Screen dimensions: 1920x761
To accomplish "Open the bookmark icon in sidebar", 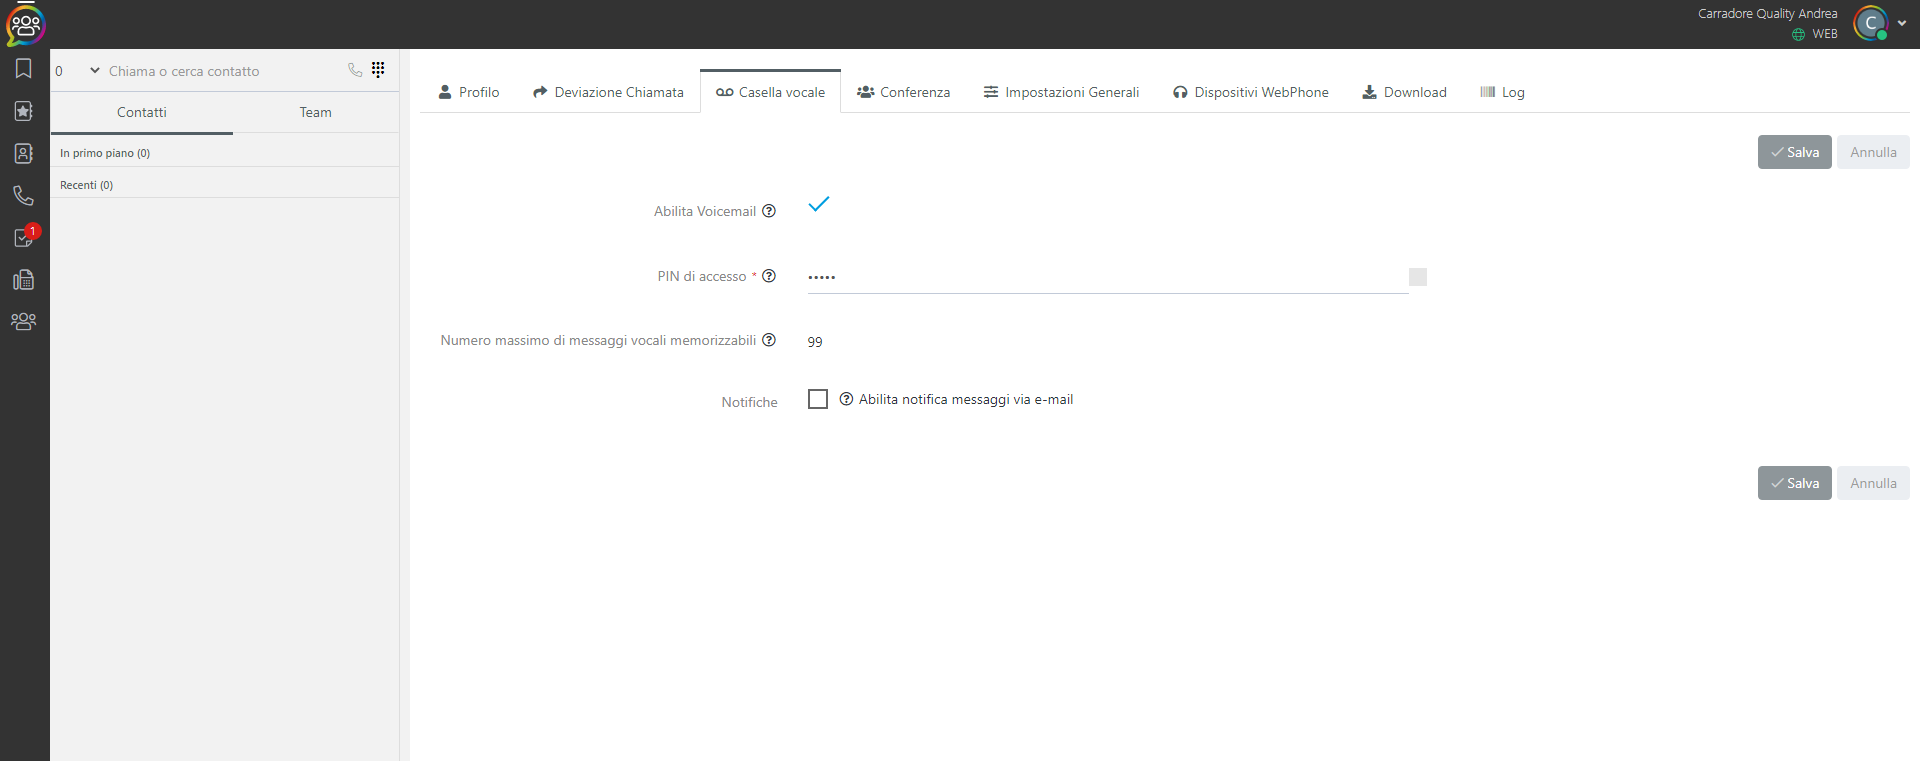I will tap(24, 68).
